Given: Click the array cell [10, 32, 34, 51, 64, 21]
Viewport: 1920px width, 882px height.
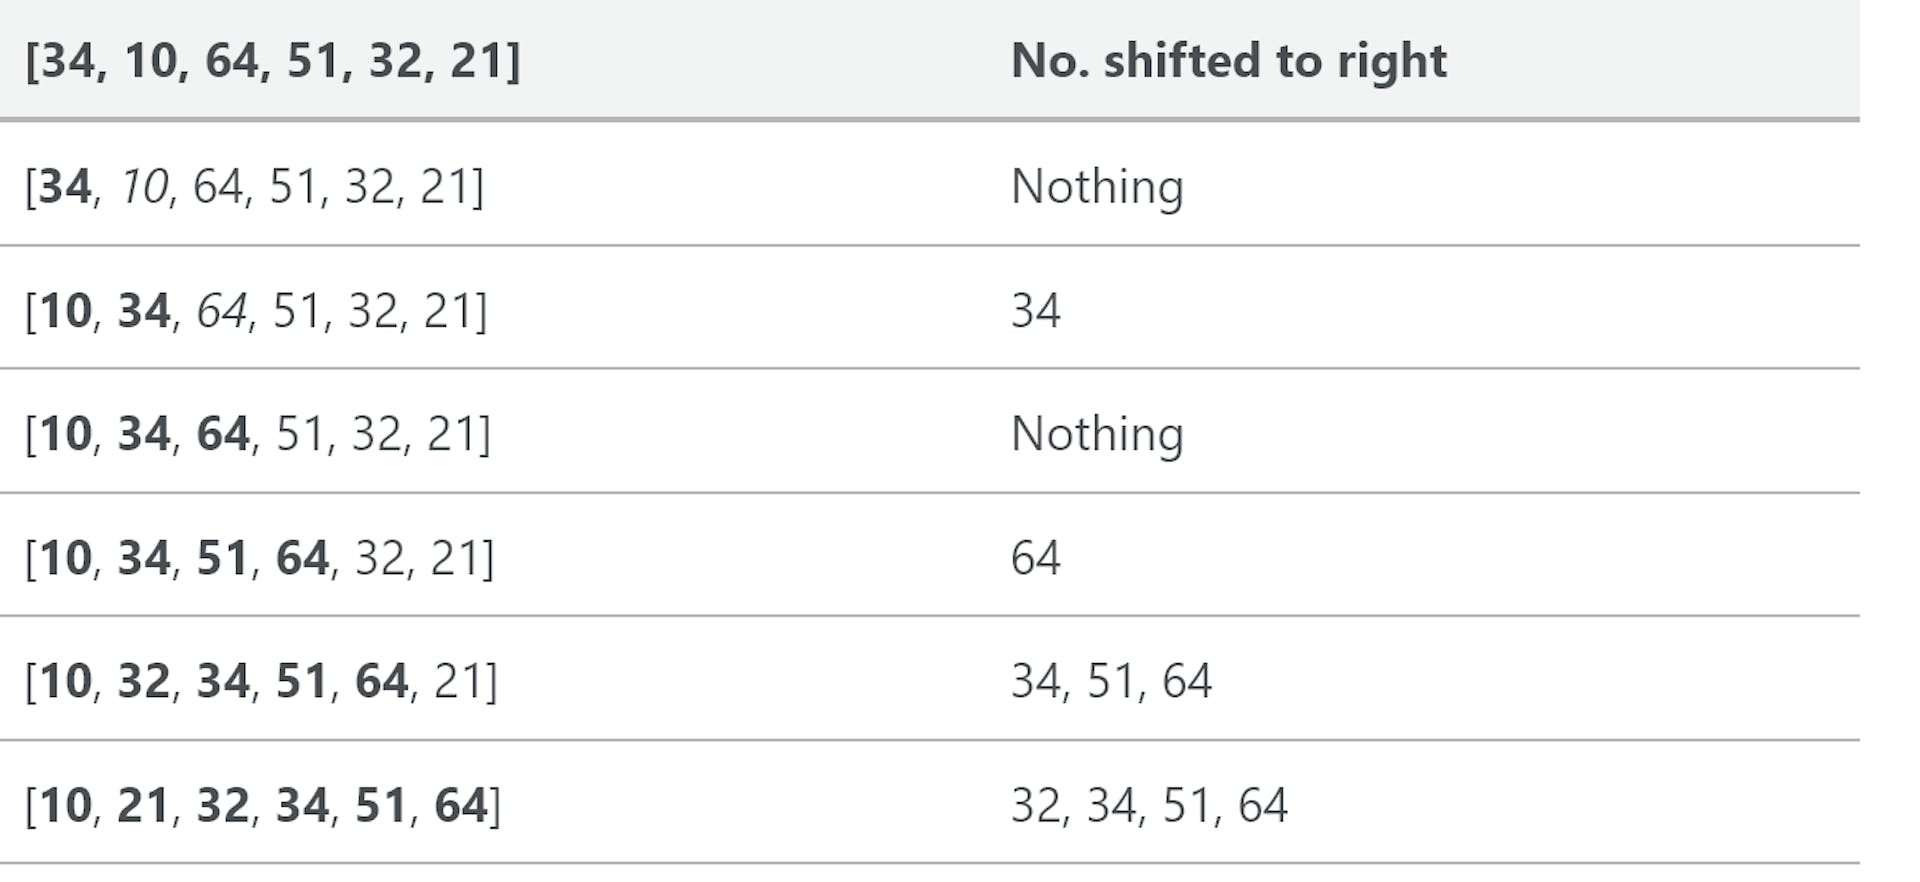Looking at the screenshot, I should tap(260, 682).
